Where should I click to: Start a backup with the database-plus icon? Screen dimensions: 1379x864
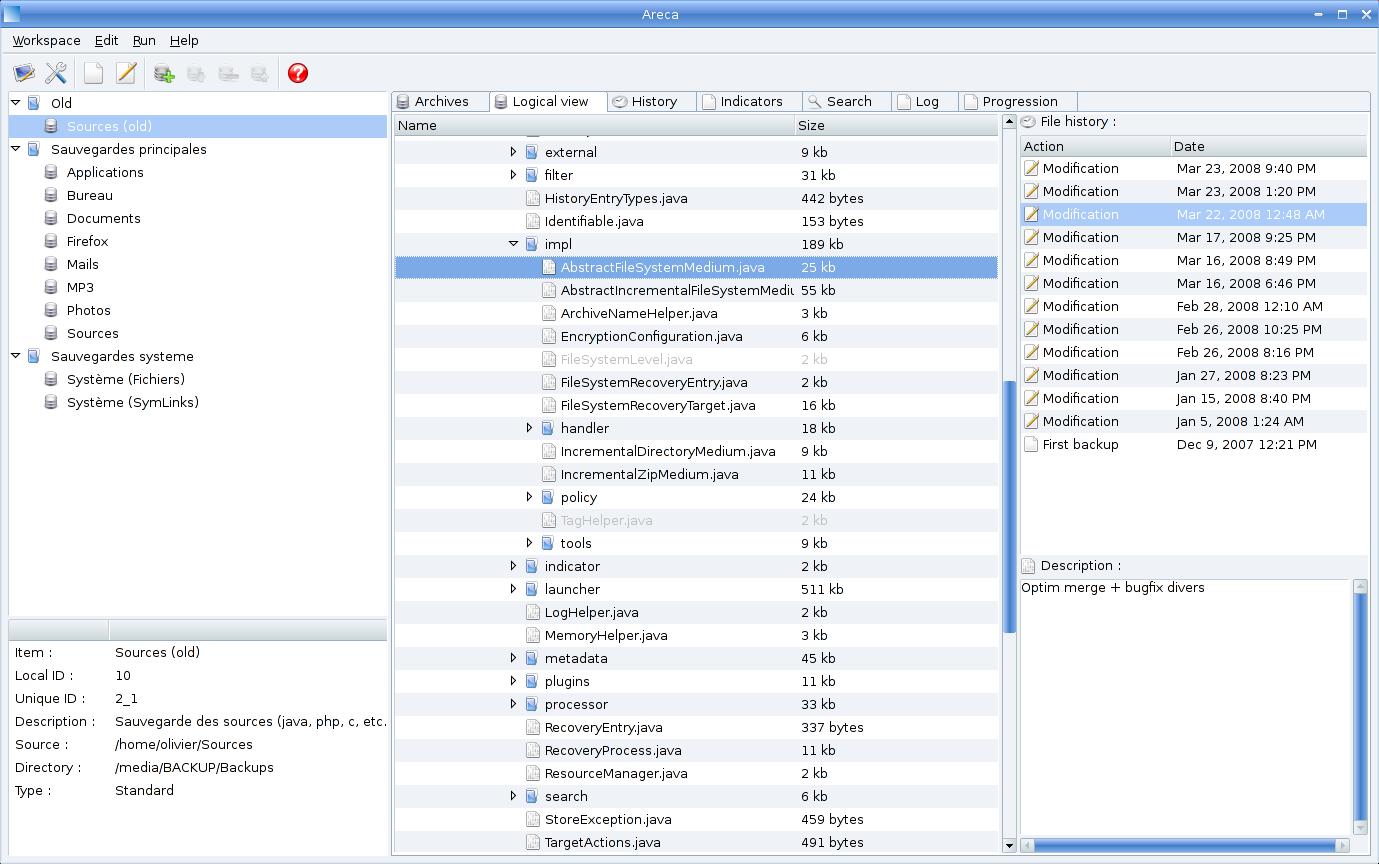[x=163, y=72]
